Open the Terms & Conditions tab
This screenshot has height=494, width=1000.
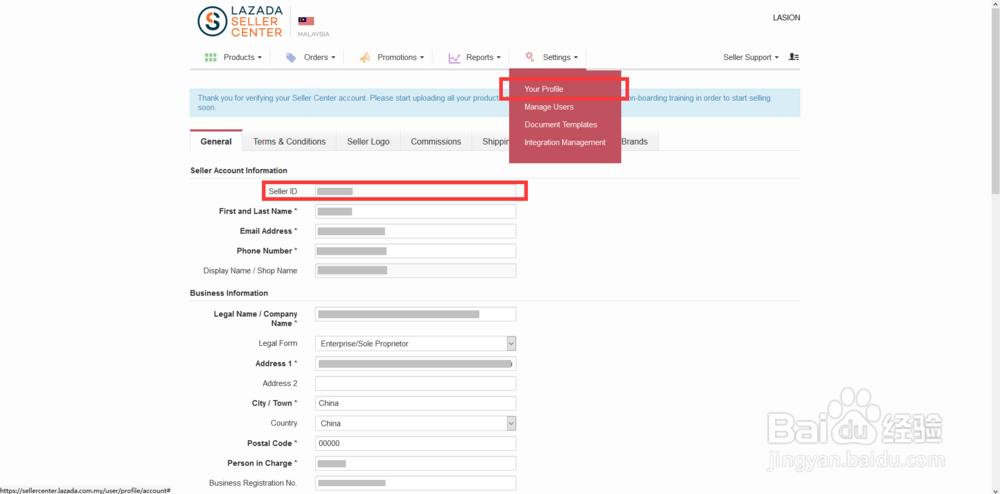click(x=290, y=142)
